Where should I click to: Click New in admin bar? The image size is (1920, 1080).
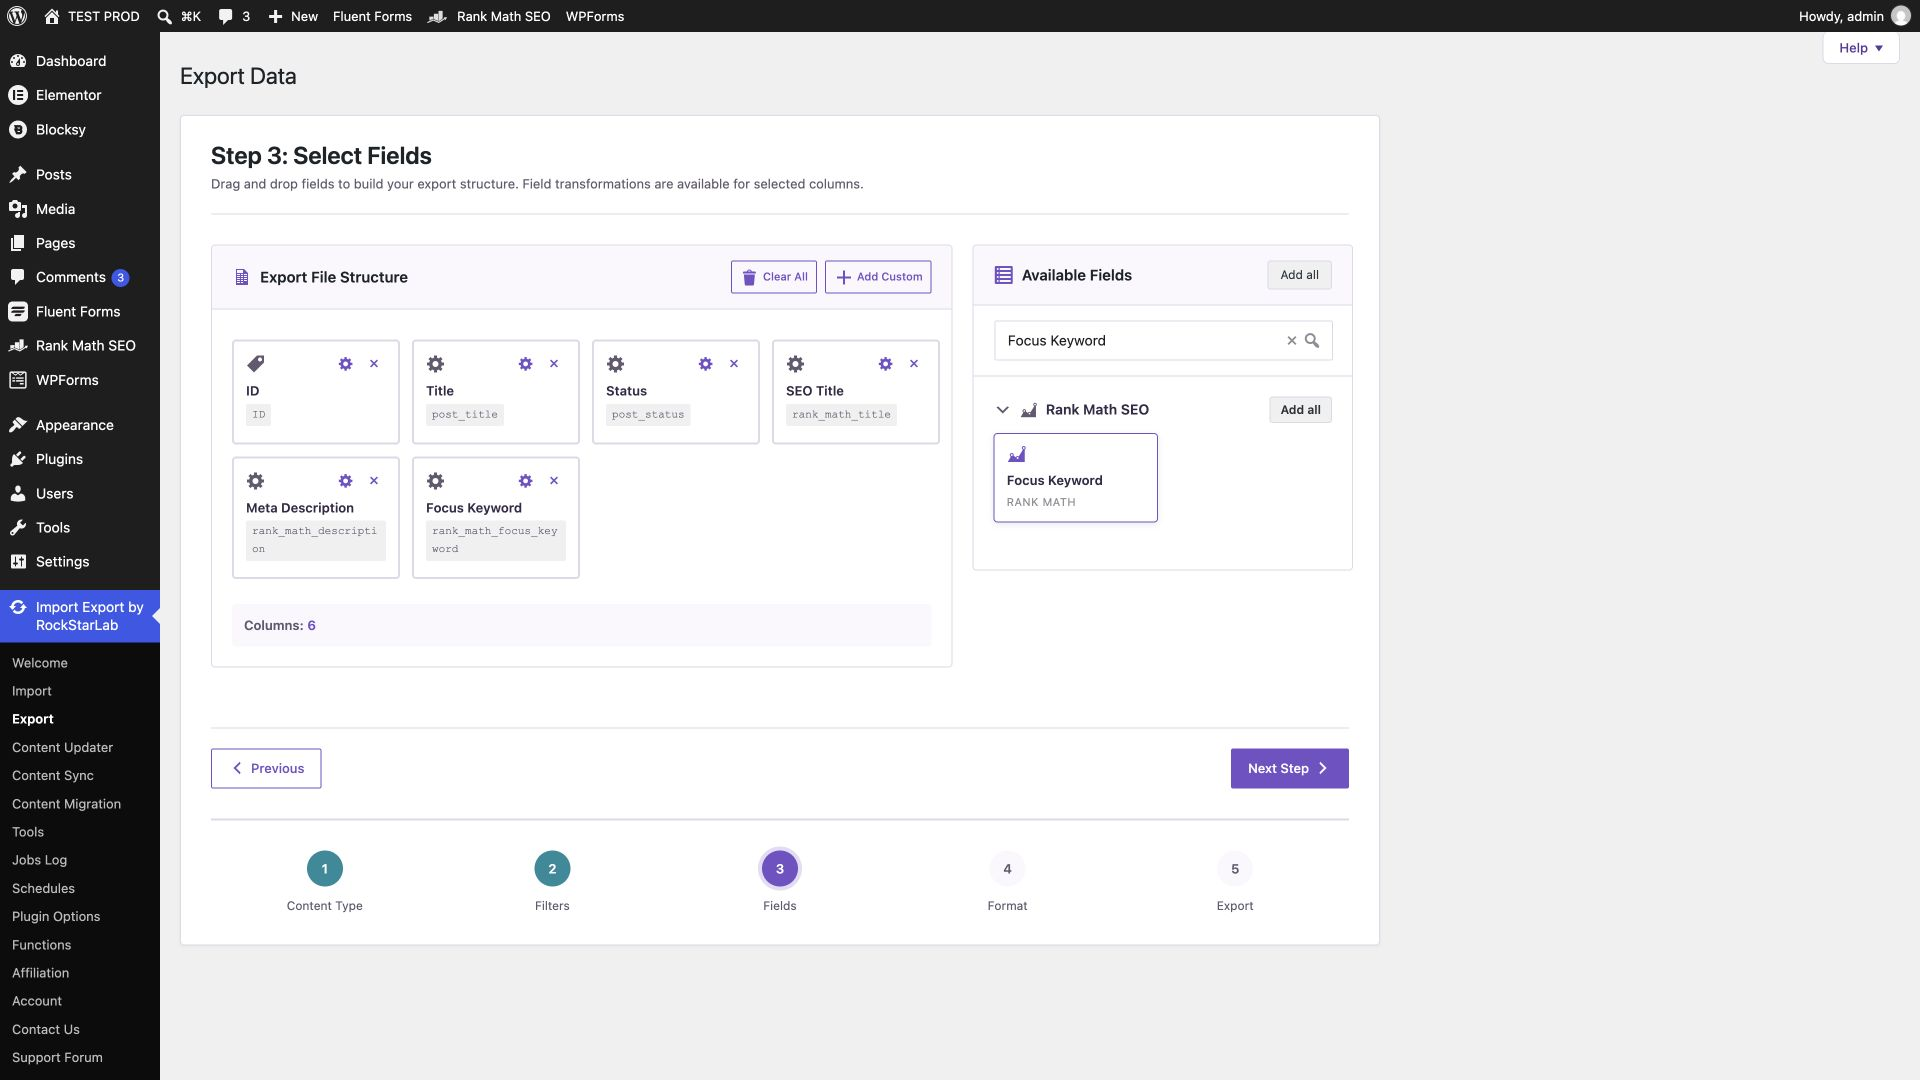tap(293, 16)
